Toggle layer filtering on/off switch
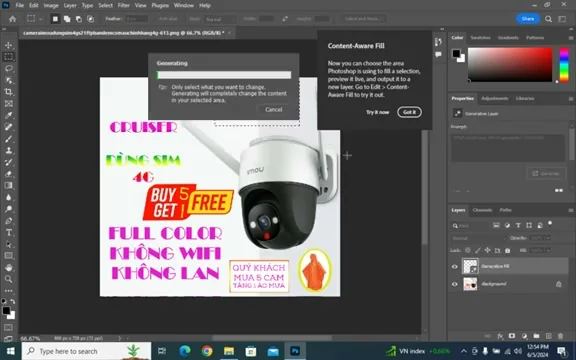The height and width of the screenshot is (360, 576). 550,223
